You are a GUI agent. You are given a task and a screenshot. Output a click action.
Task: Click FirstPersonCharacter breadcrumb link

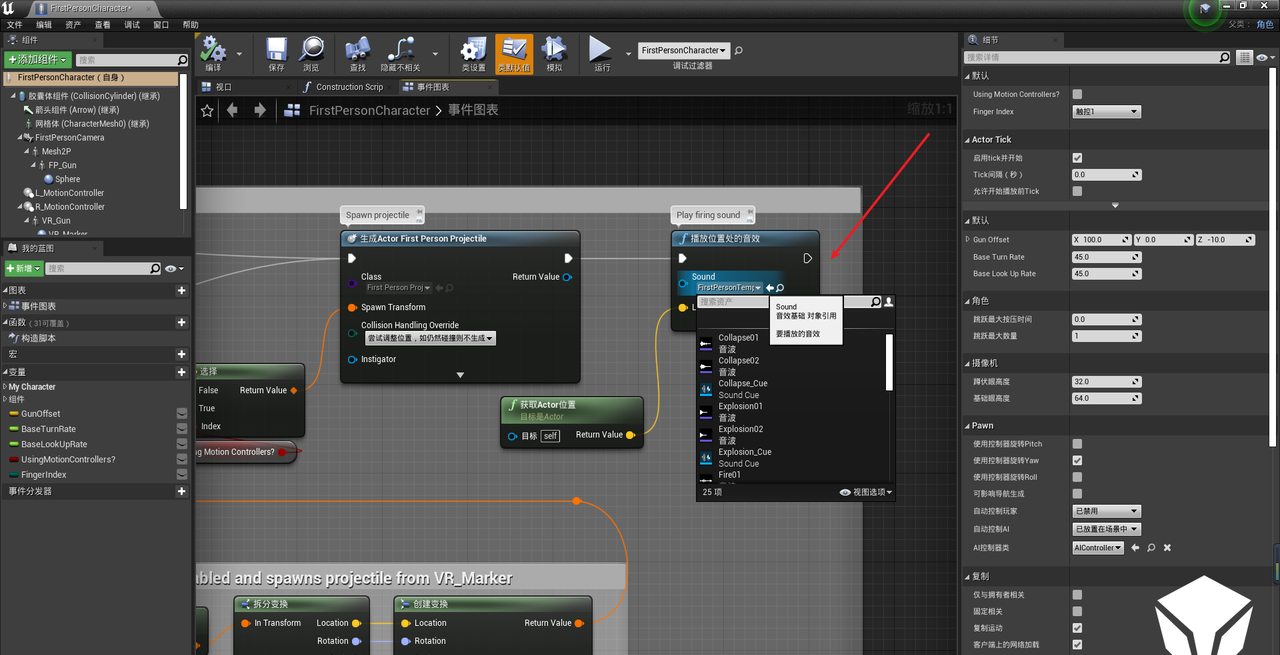pyautogui.click(x=369, y=110)
